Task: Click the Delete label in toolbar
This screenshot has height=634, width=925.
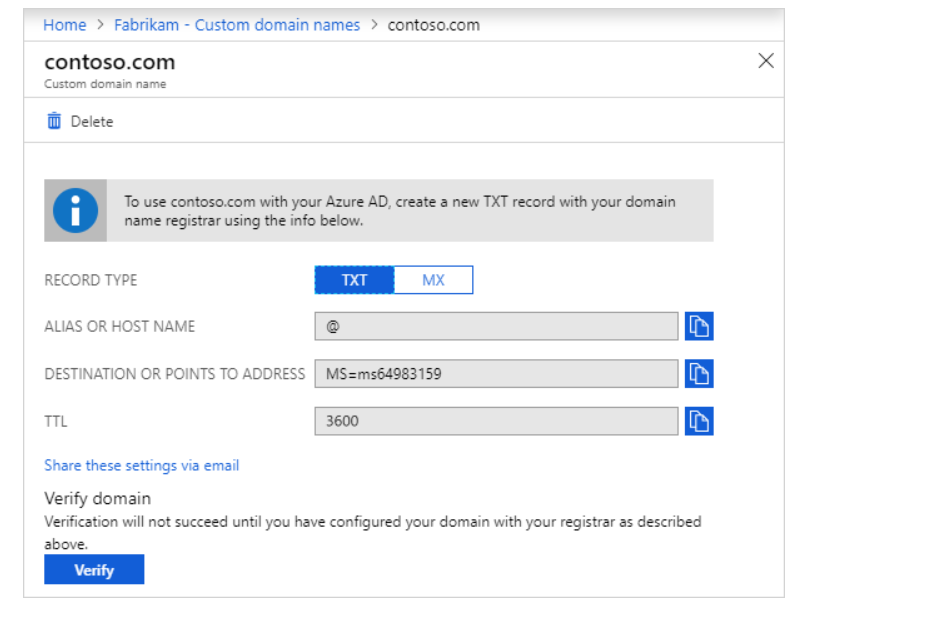Action: click(92, 121)
